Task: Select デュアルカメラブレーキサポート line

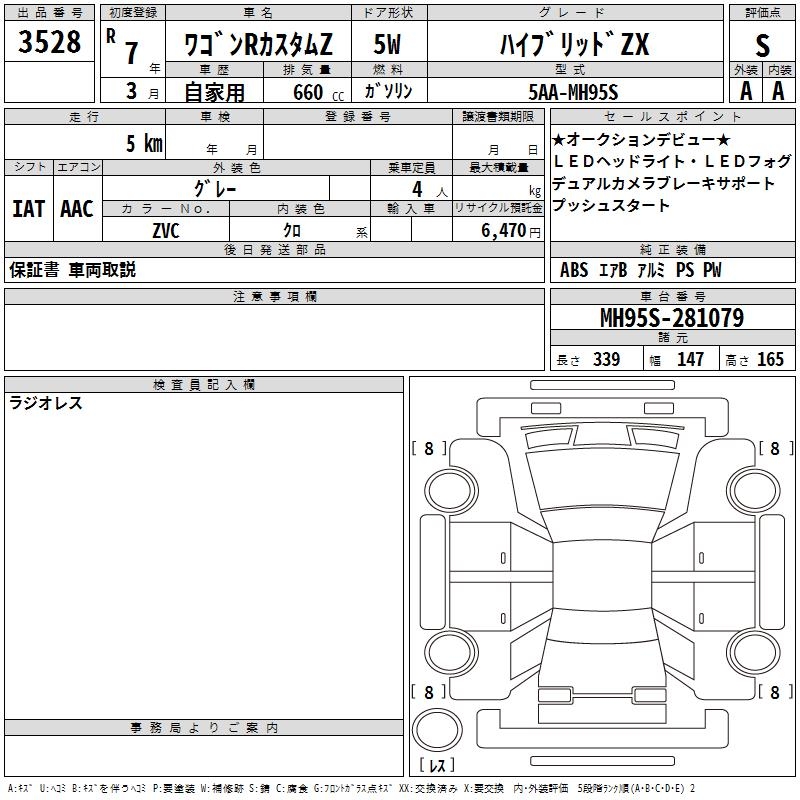Action: coord(663,183)
